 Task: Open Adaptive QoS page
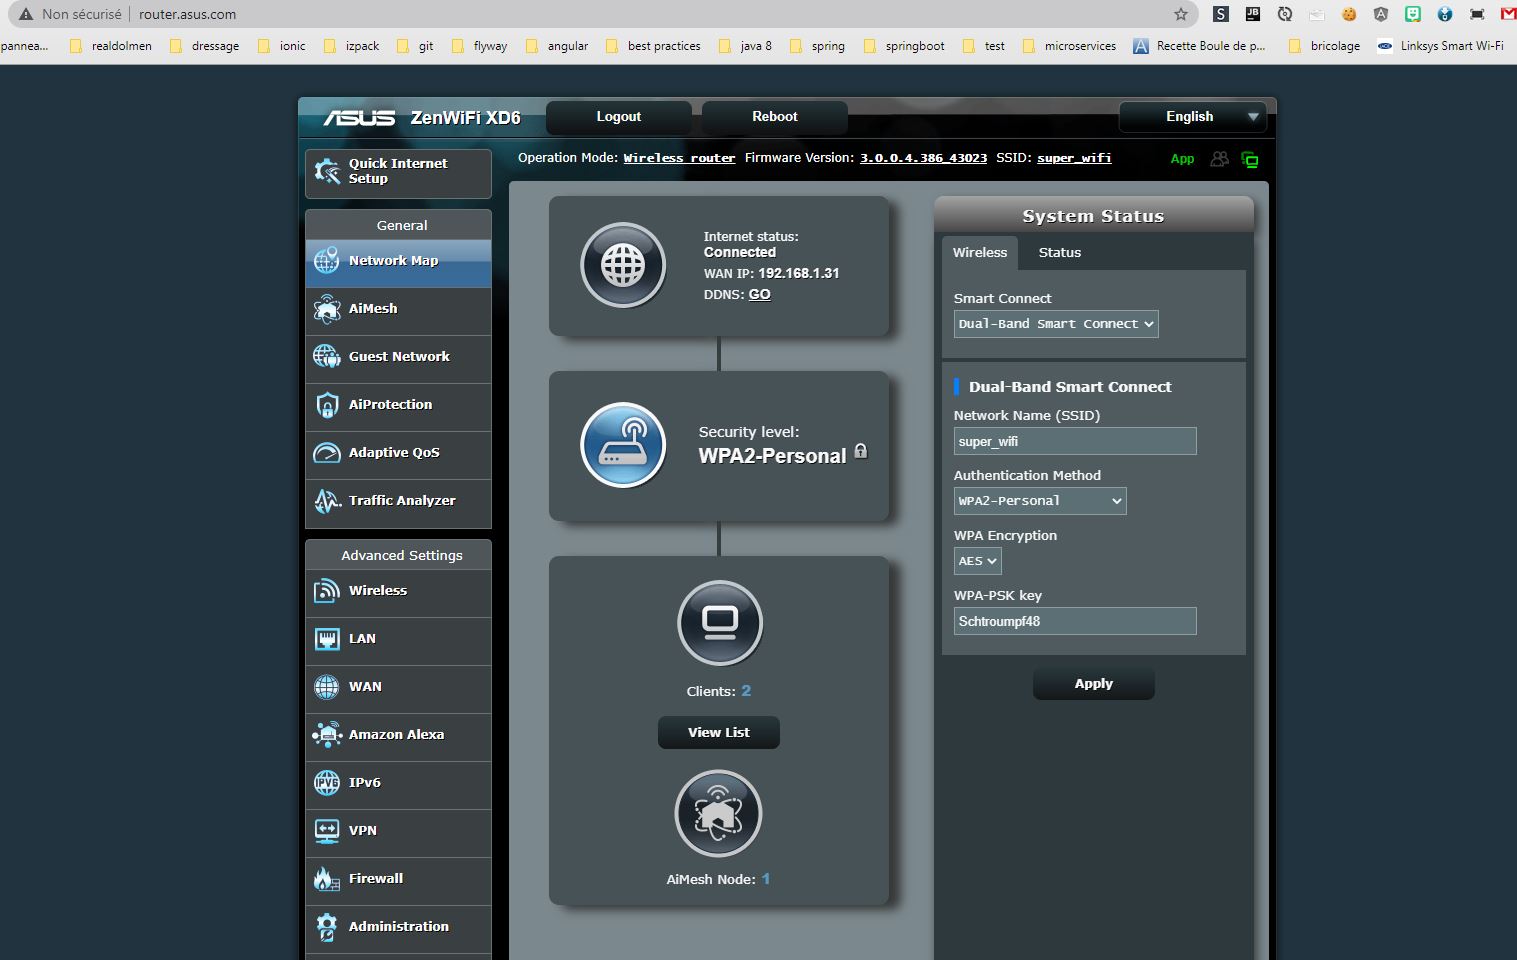click(398, 454)
